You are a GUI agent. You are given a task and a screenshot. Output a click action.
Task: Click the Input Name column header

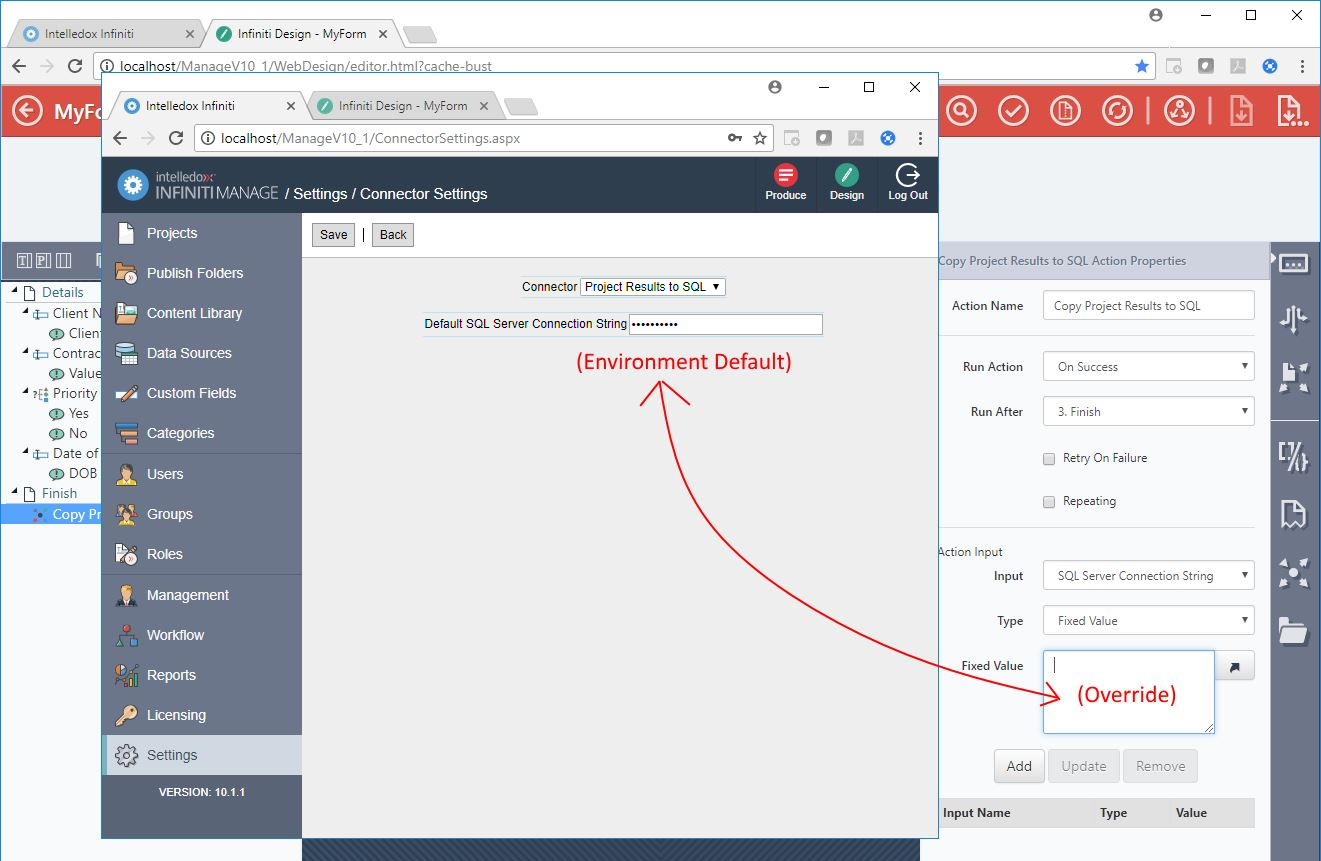click(x=977, y=813)
